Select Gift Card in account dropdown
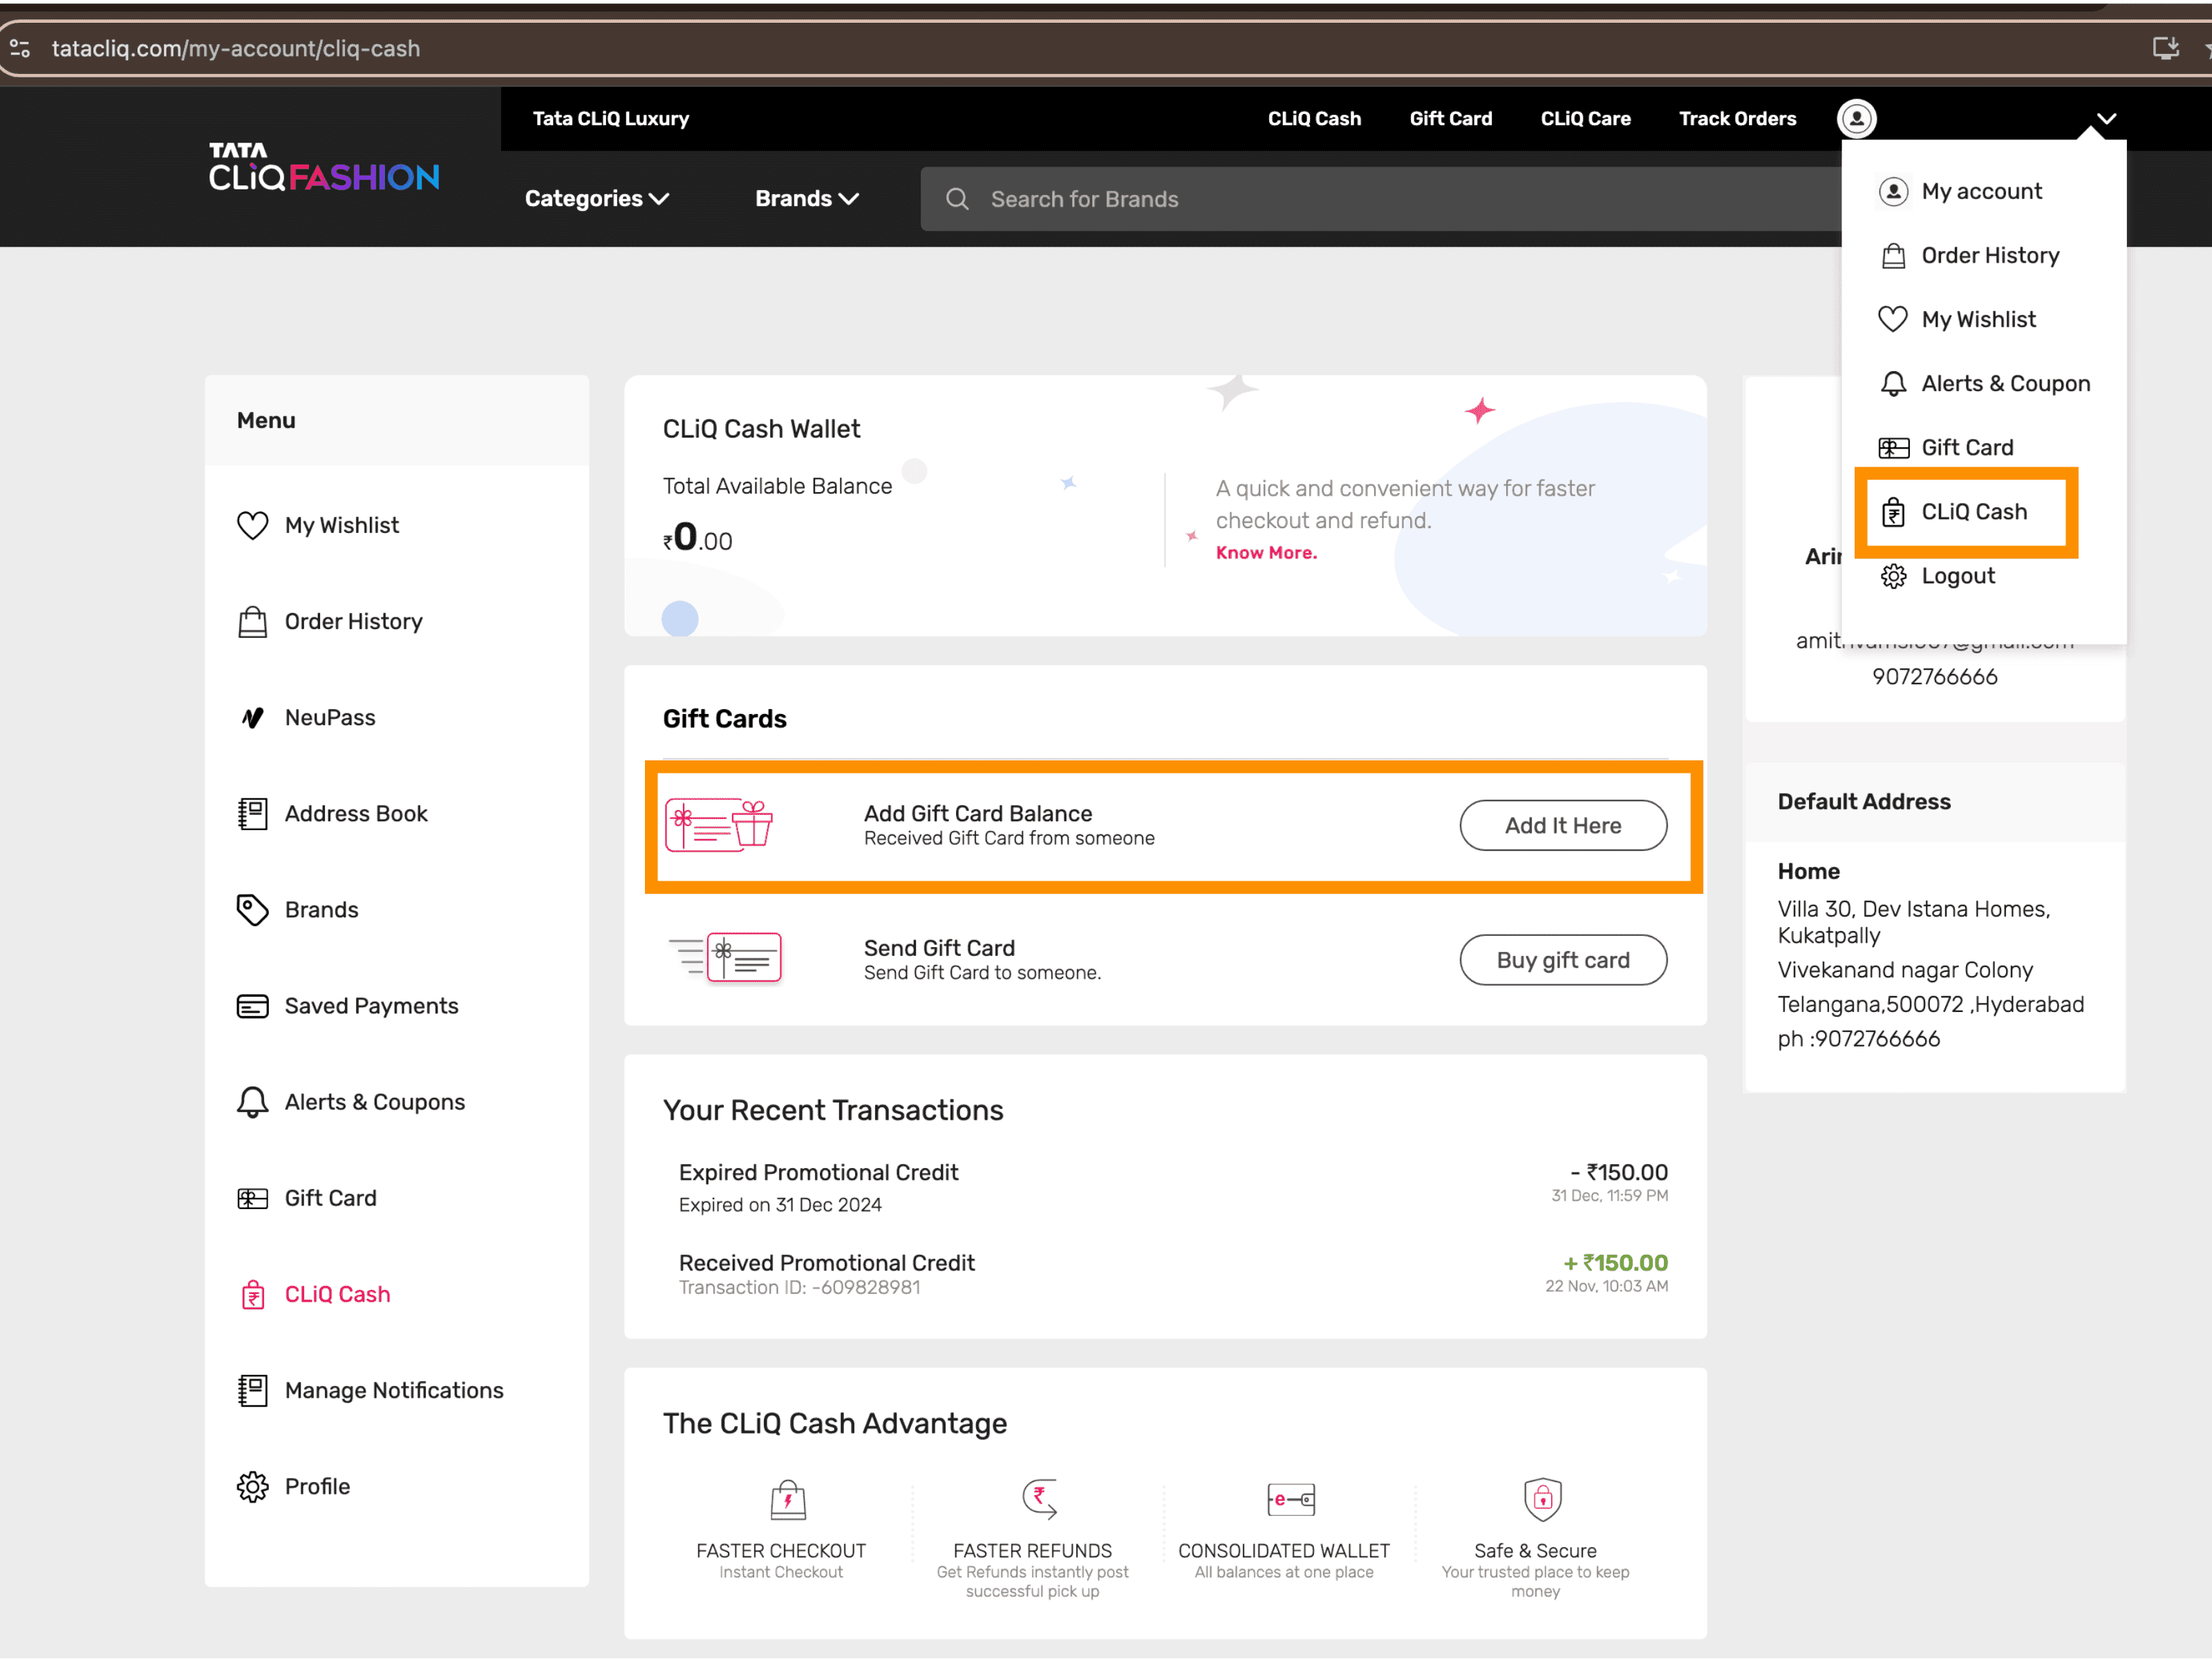 [x=1967, y=448]
